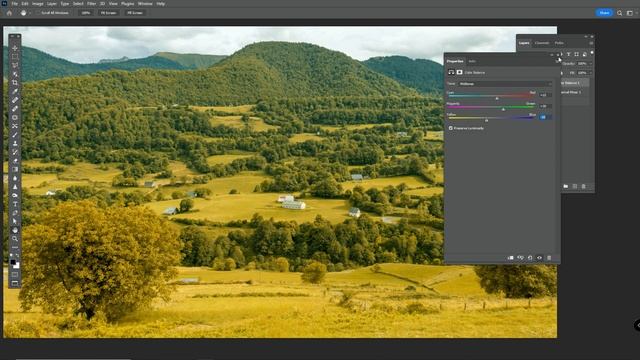640x360 pixels.
Task: Click the Magenta-Green slider handle
Action: coord(503,109)
